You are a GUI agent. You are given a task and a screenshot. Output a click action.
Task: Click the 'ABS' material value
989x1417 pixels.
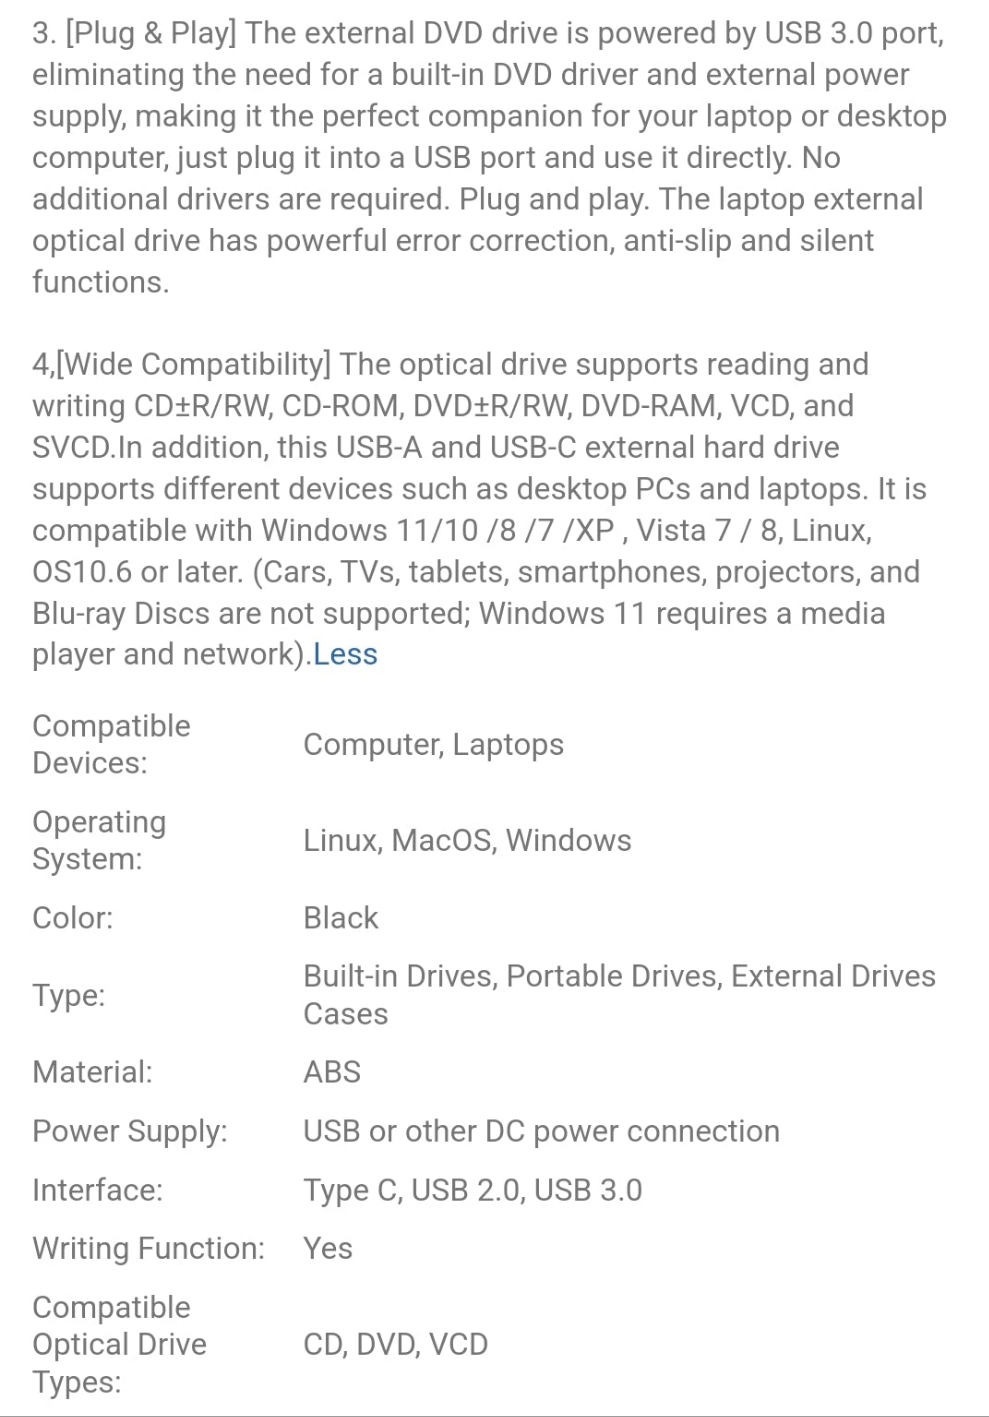coord(332,1072)
